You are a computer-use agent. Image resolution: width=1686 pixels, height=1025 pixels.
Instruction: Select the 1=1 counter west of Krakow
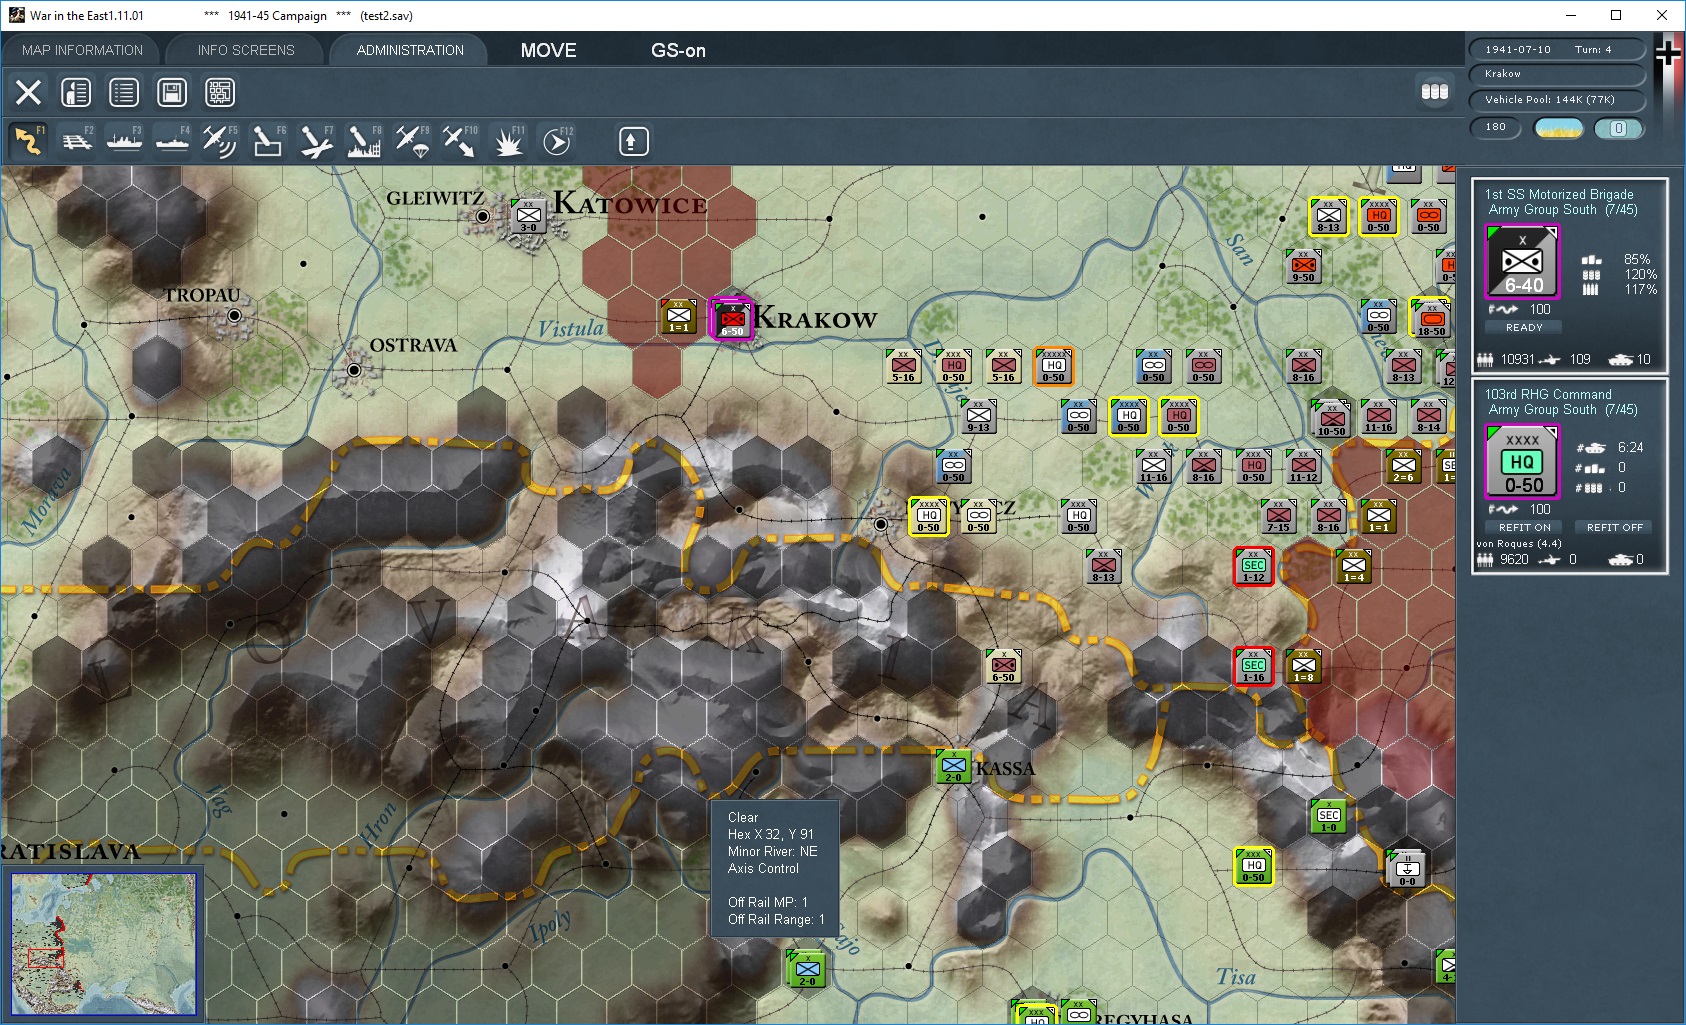(x=678, y=315)
